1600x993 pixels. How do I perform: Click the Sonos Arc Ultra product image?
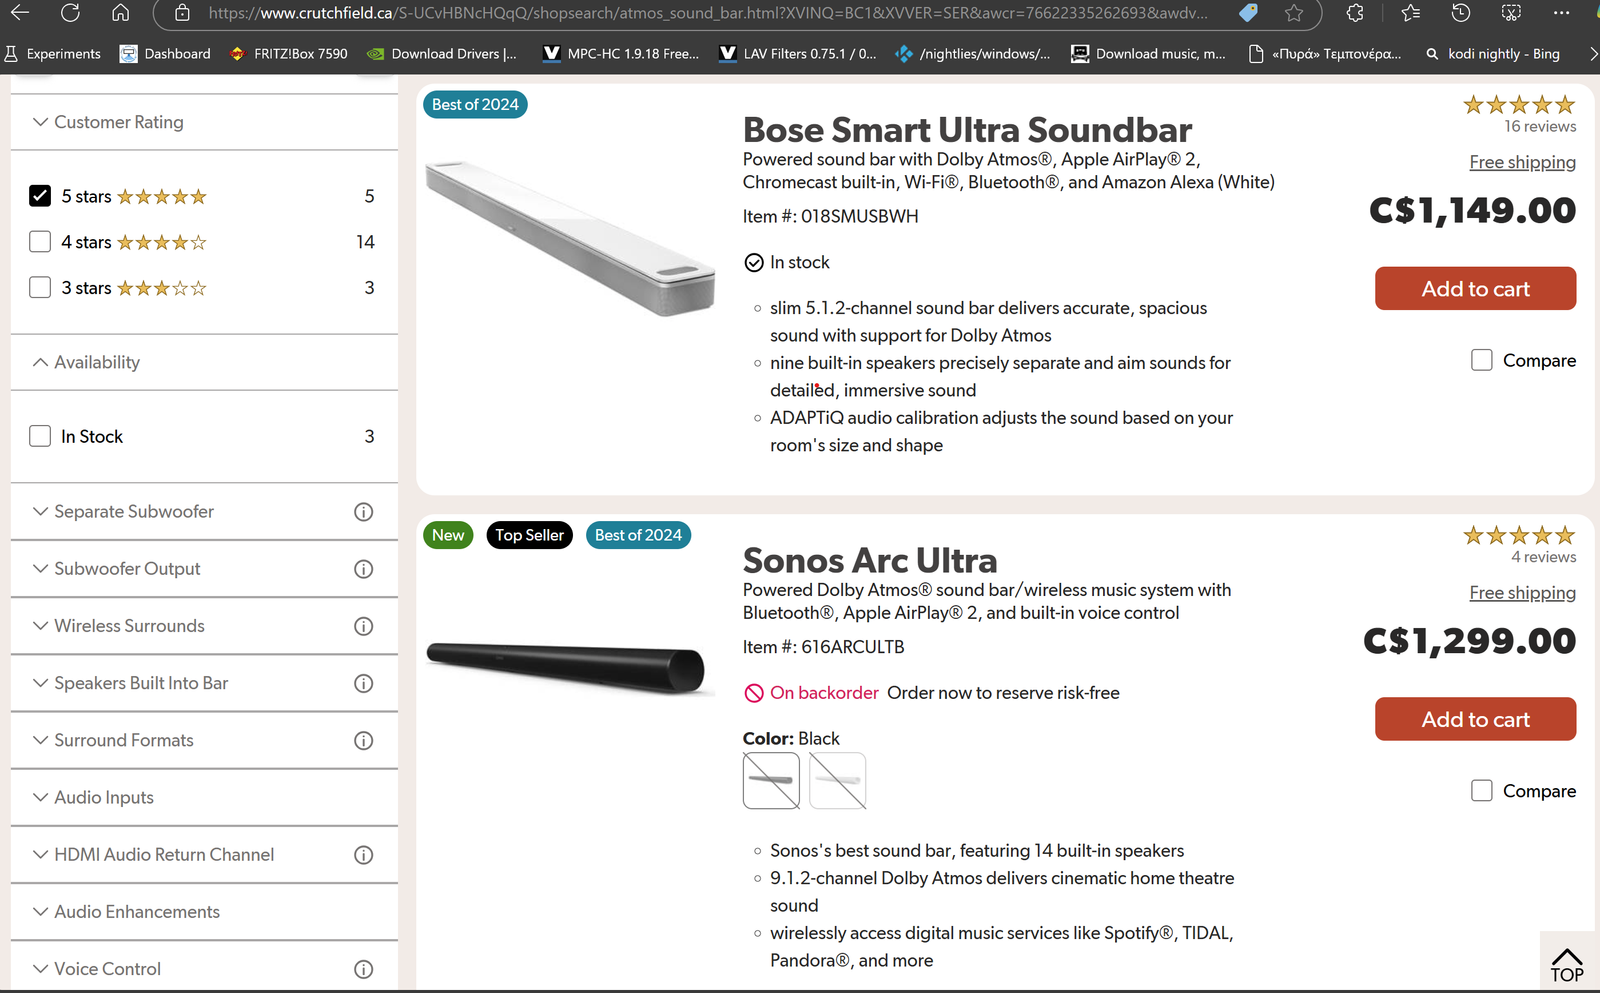point(567,666)
